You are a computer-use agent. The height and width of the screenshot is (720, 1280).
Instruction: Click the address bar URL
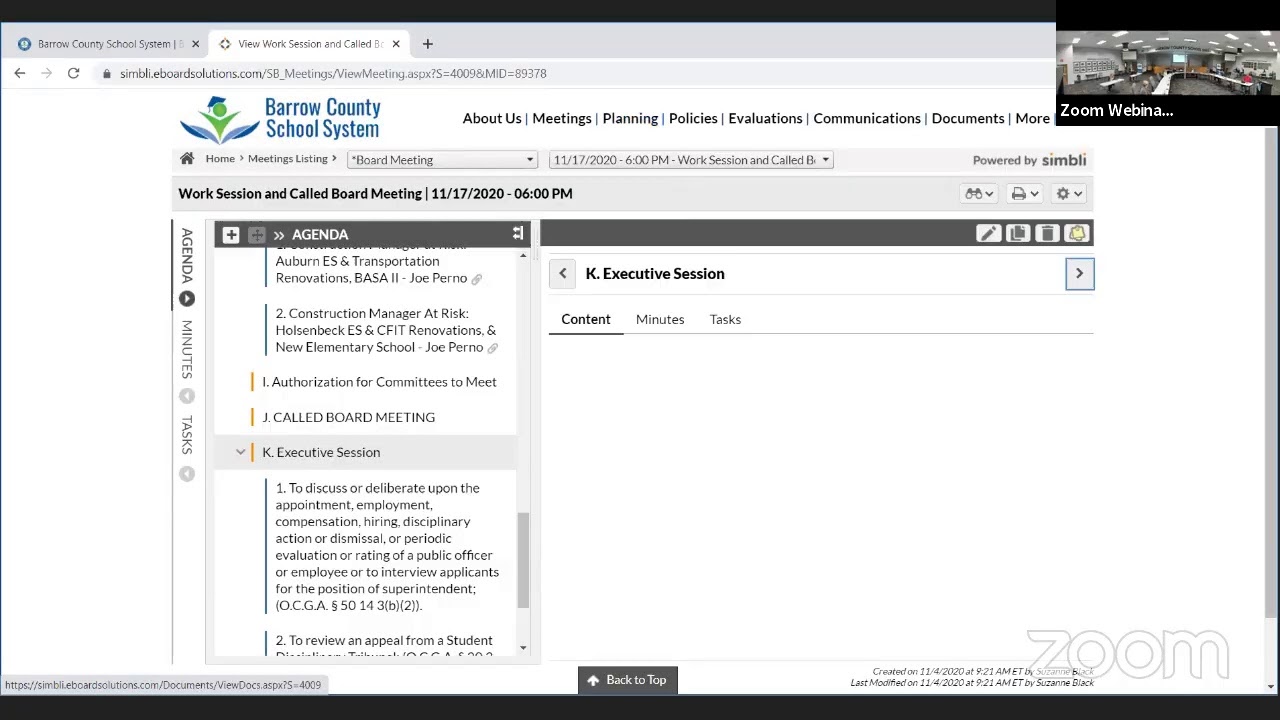click(333, 73)
